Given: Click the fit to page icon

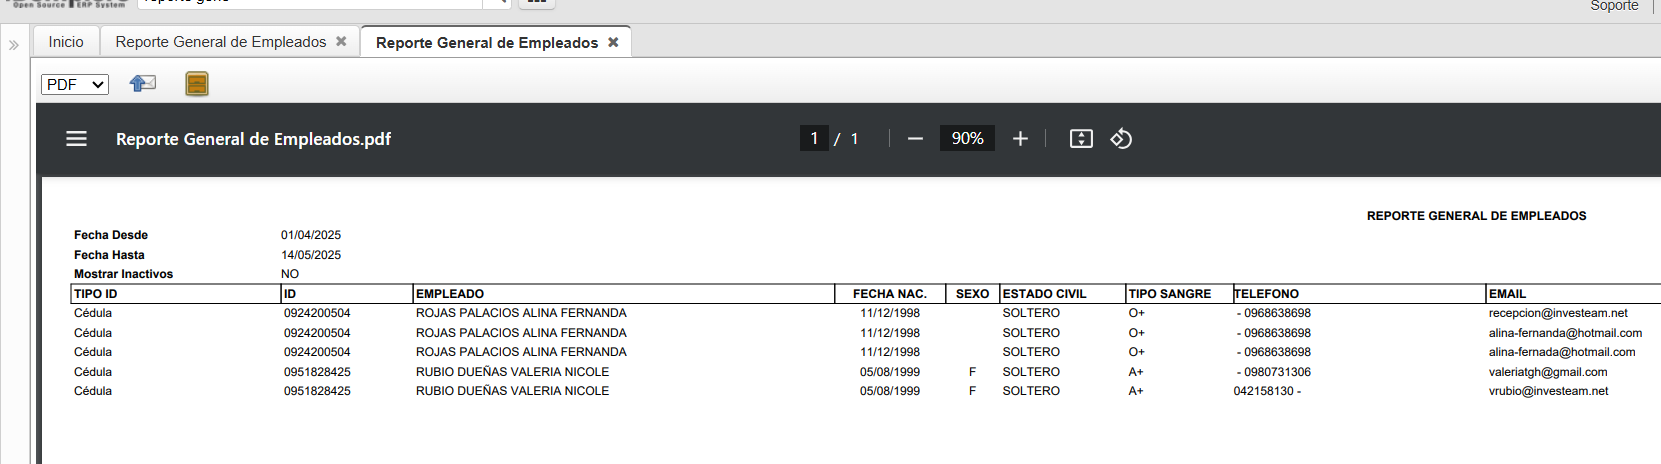Looking at the screenshot, I should click(1081, 139).
